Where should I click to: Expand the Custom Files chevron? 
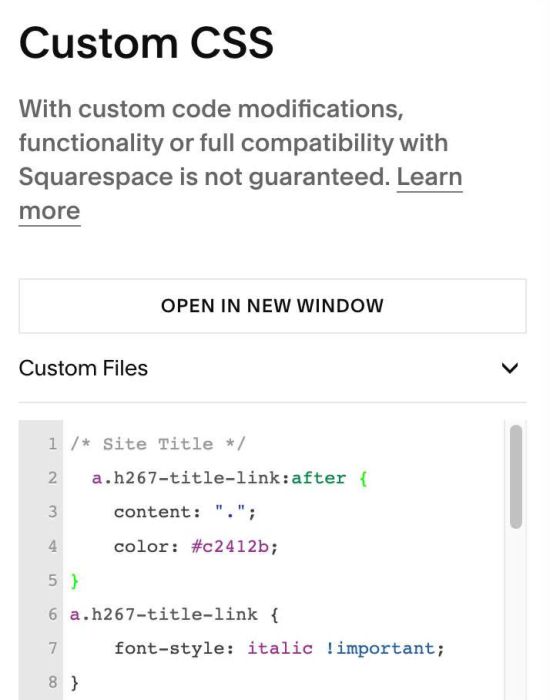click(x=509, y=369)
